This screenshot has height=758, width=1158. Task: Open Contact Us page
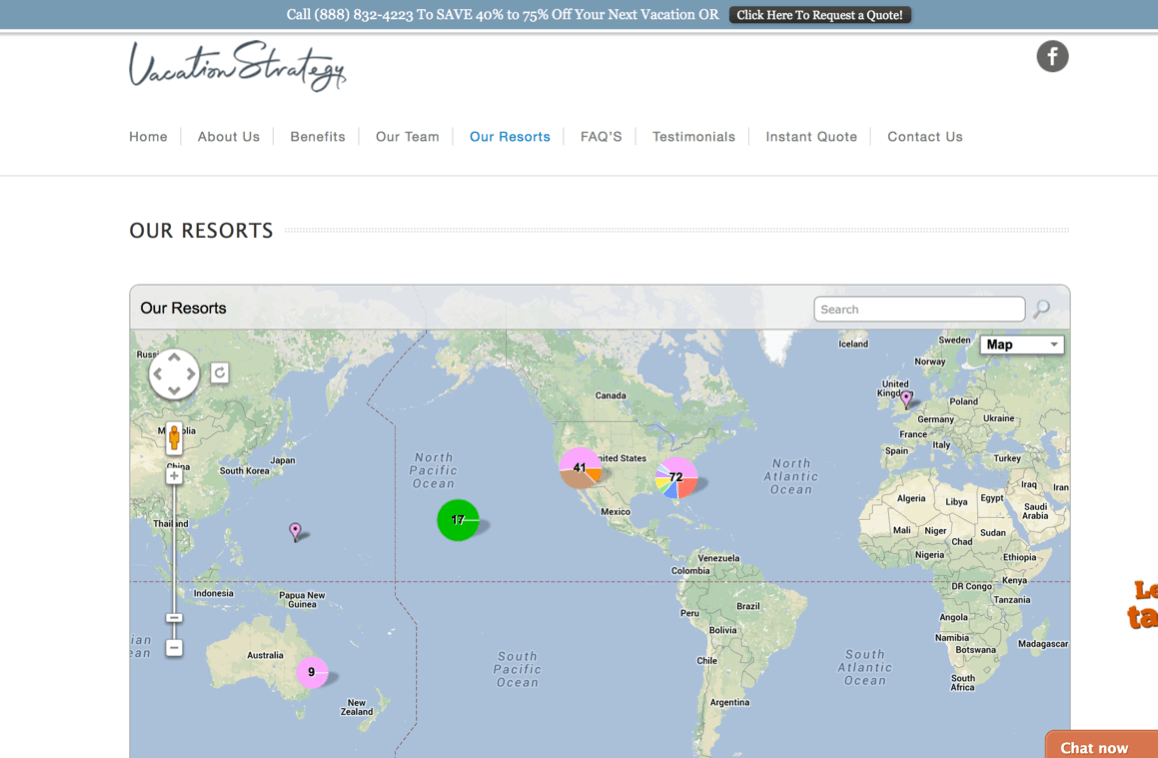pos(925,137)
